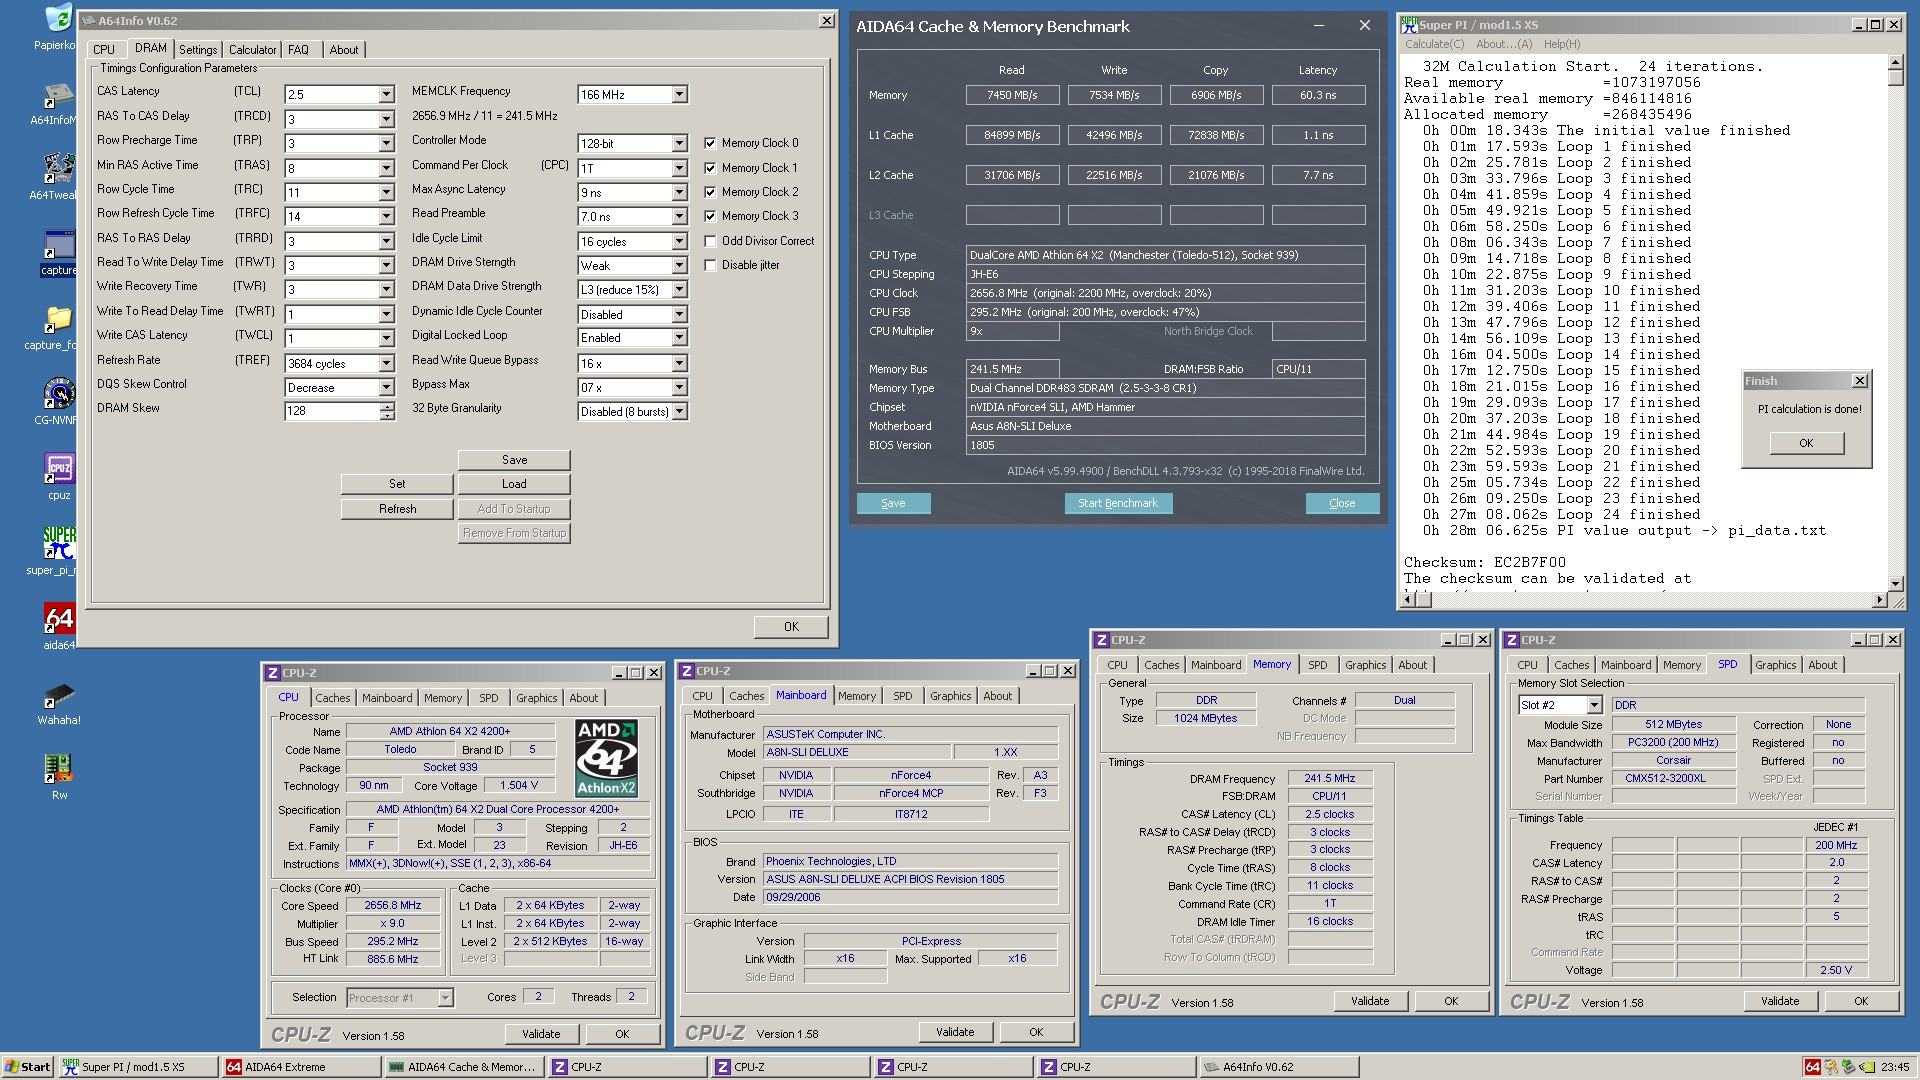Viewport: 1920px width, 1080px height.
Task: Open the CAS Latency dropdown
Action: tap(386, 95)
